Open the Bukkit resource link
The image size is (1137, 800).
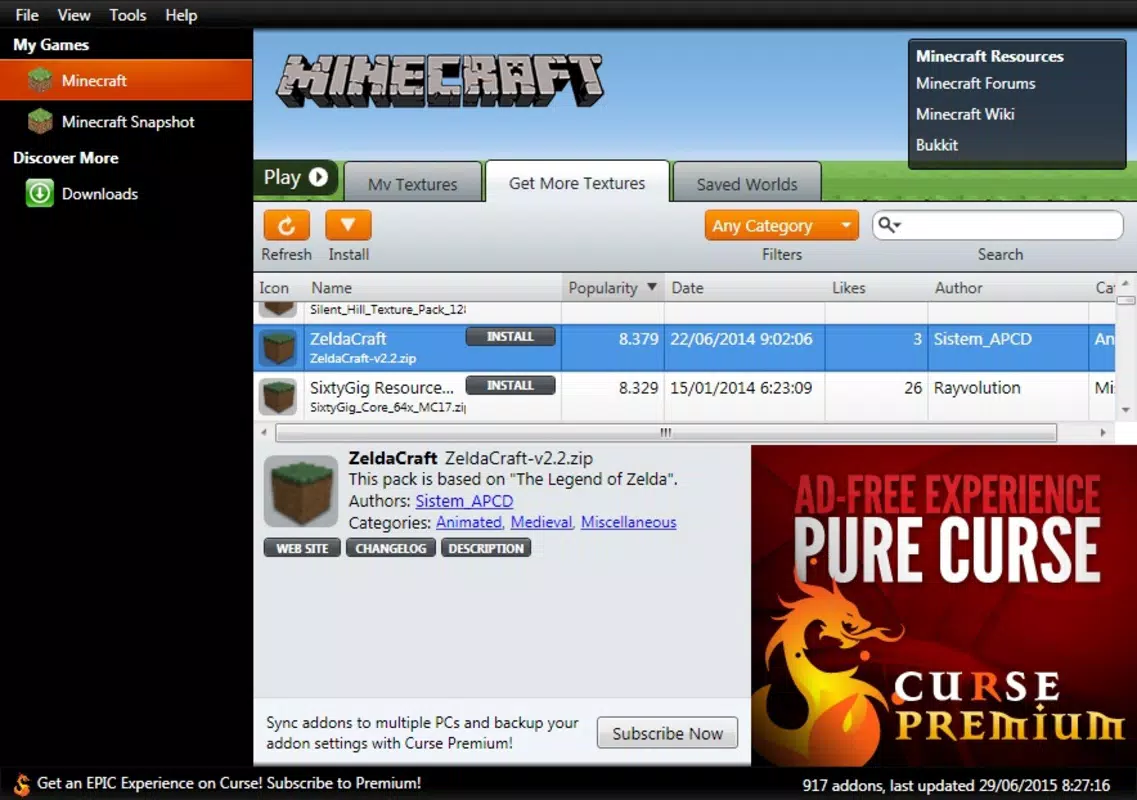(937, 145)
